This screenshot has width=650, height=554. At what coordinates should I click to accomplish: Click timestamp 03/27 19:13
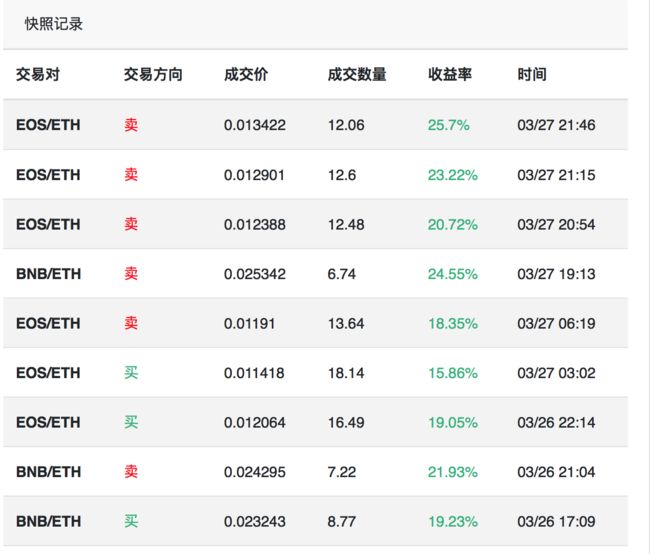click(556, 274)
